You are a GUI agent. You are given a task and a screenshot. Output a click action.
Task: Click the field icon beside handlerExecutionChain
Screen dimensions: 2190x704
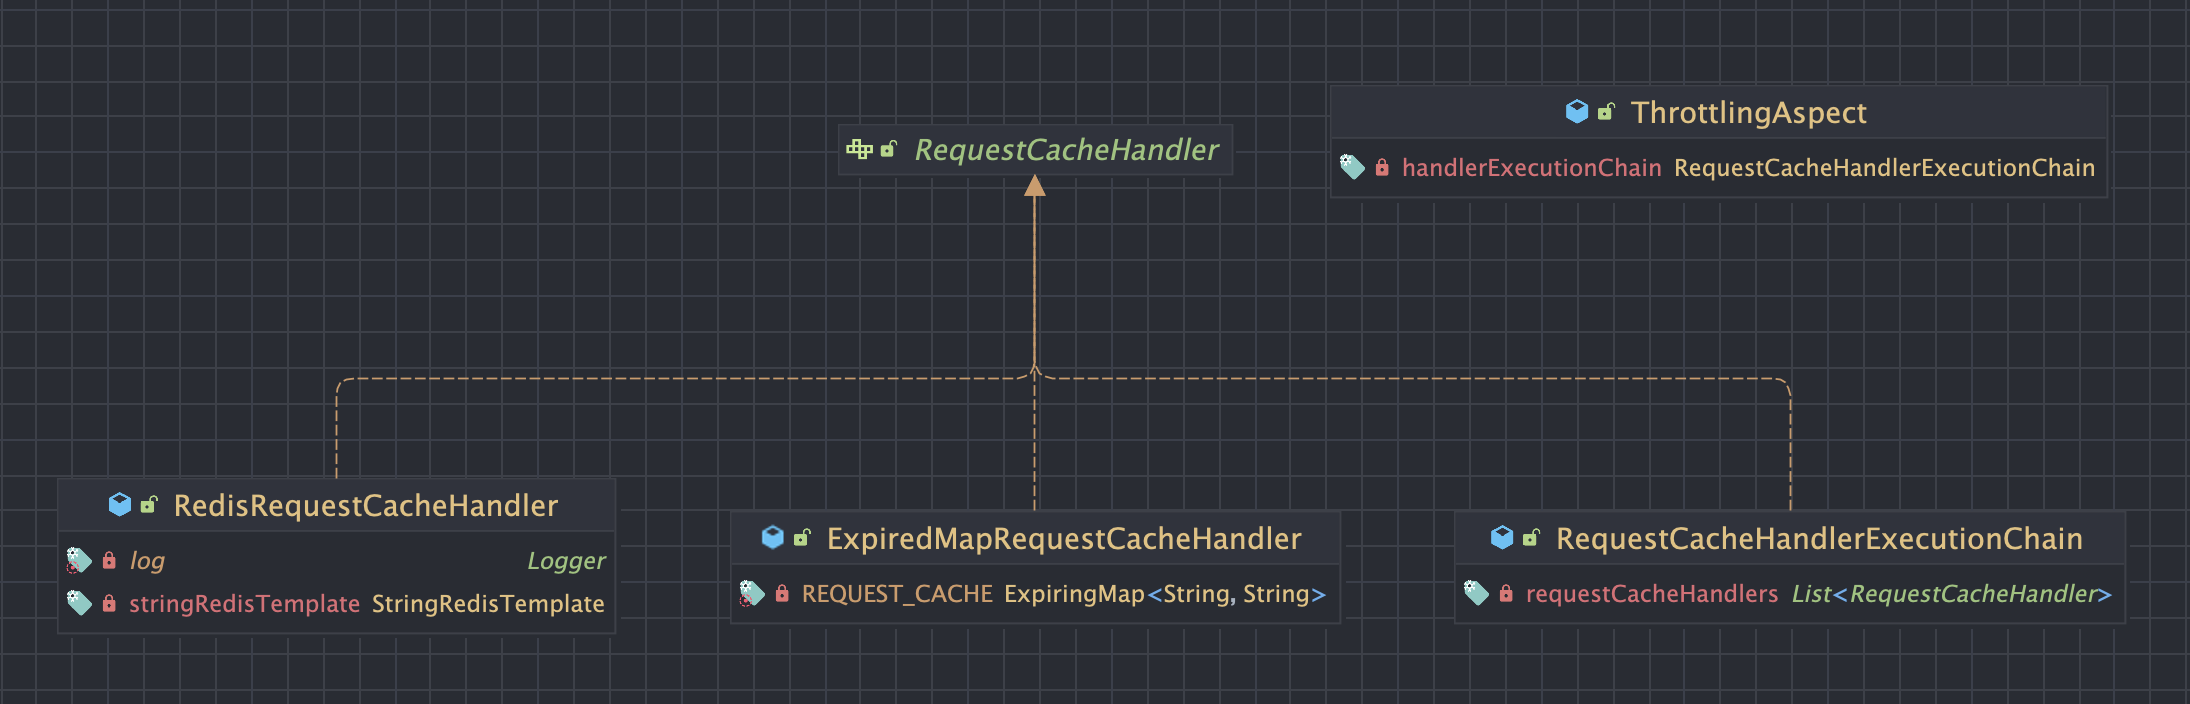pos(1352,167)
